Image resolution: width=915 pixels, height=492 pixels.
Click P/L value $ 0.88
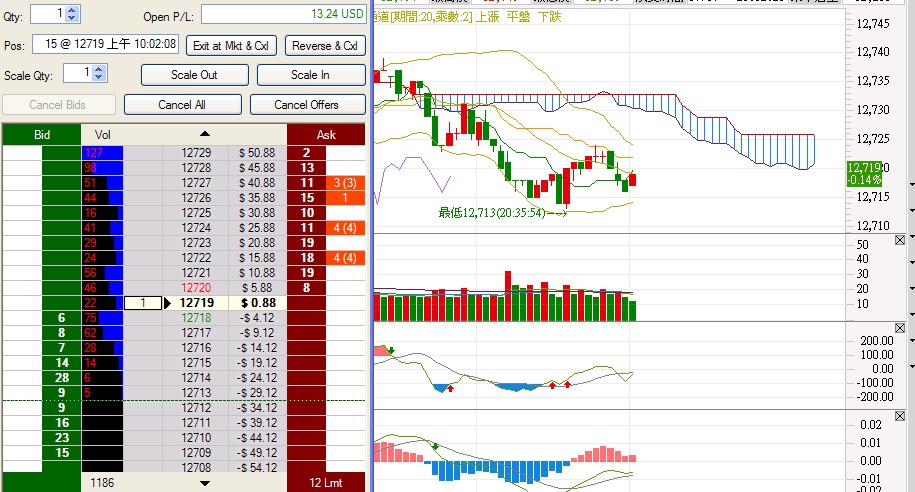click(257, 303)
